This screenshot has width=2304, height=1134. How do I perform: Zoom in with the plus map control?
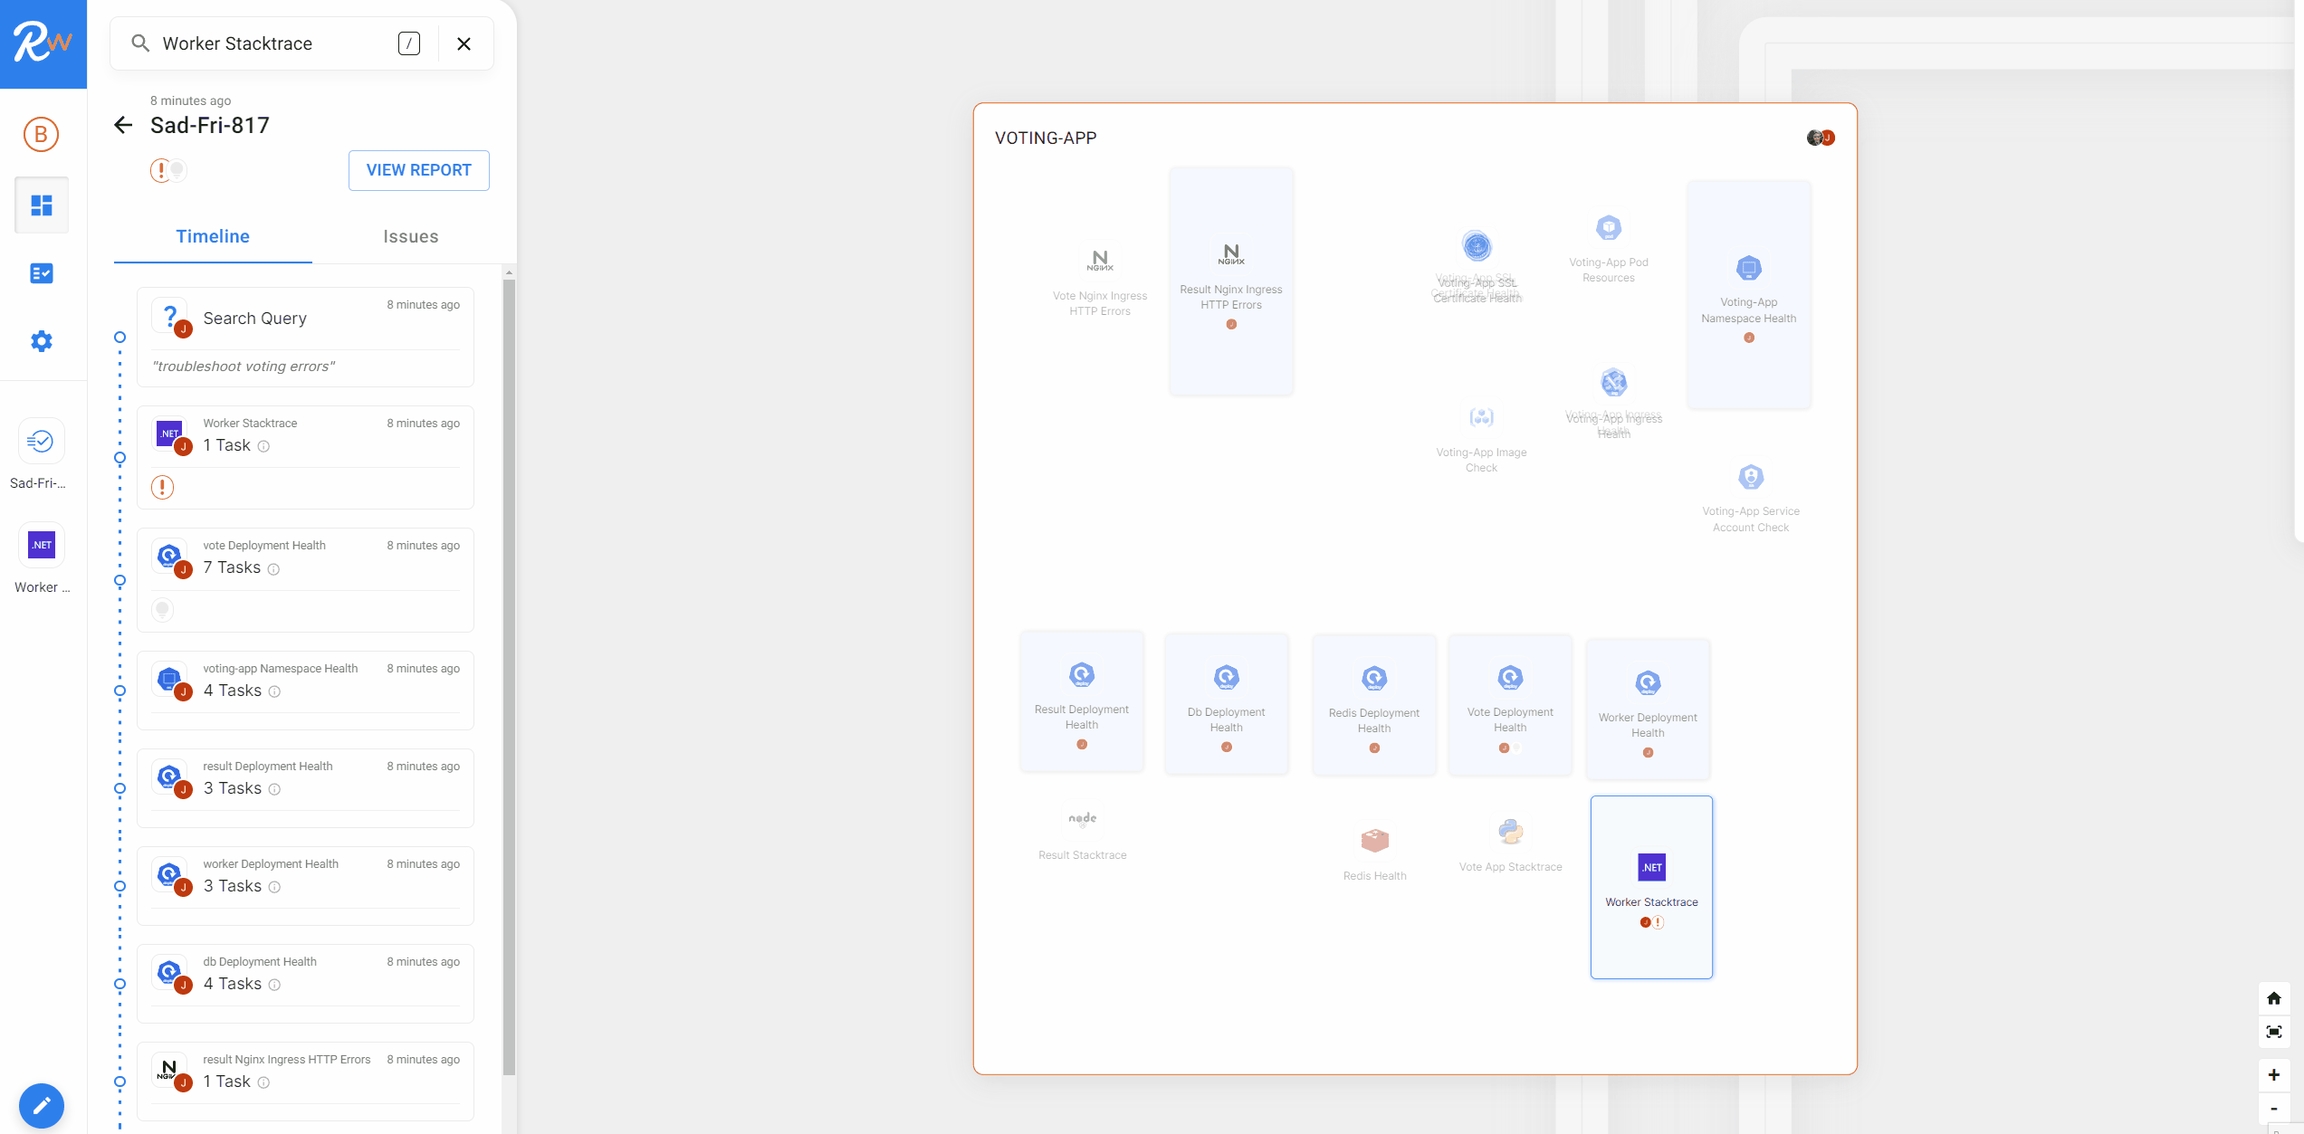pos(2273,1075)
